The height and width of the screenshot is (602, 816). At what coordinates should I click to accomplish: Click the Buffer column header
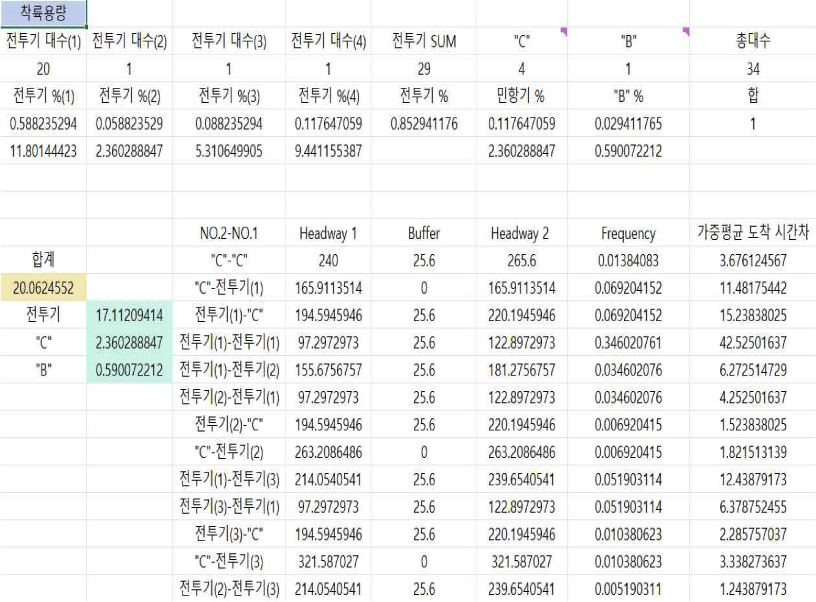[423, 234]
